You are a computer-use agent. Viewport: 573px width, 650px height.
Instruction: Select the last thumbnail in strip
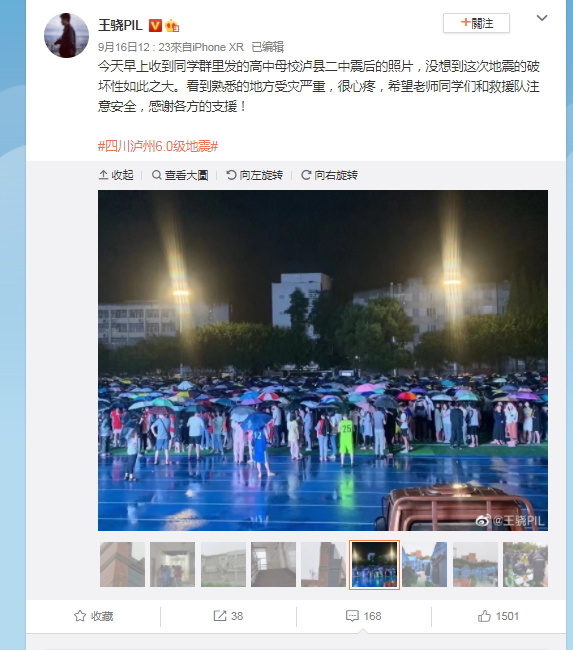pos(525,564)
